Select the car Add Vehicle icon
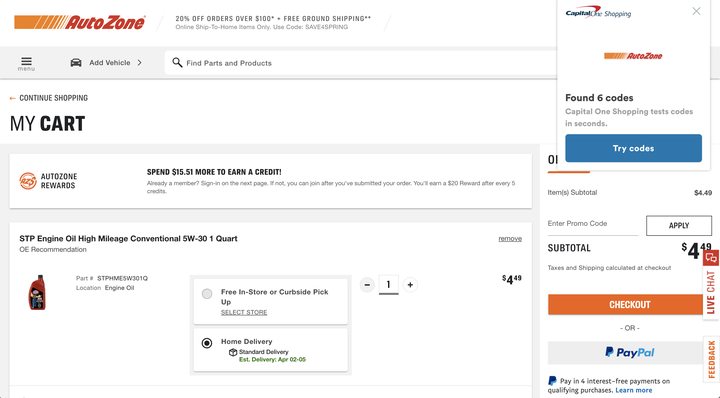This screenshot has width=720, height=398. pos(76,62)
